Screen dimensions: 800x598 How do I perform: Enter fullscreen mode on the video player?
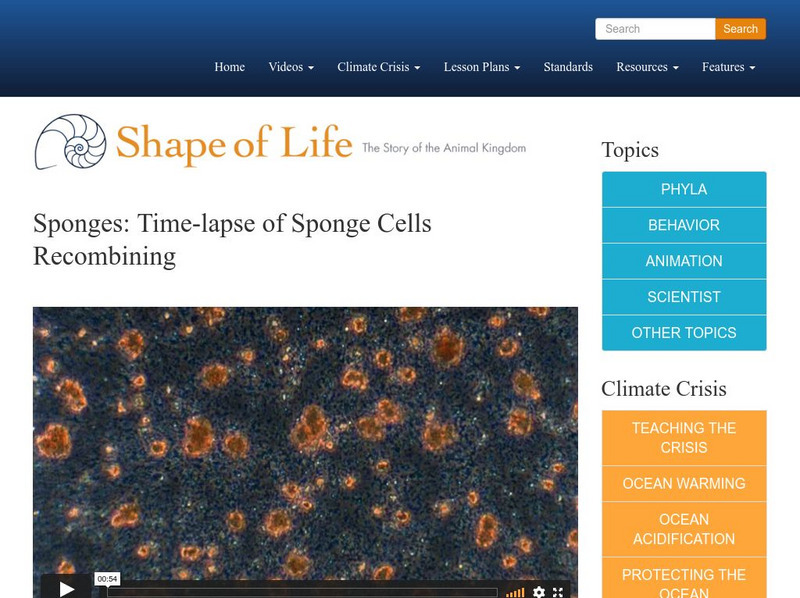pyautogui.click(x=558, y=590)
